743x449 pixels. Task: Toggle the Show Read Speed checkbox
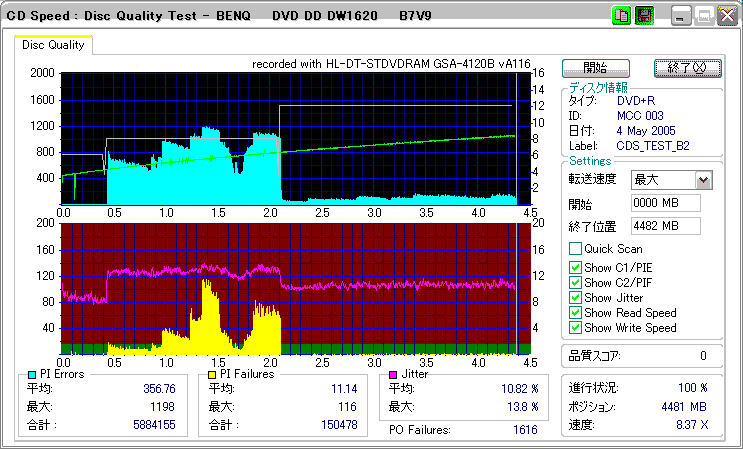pos(575,313)
